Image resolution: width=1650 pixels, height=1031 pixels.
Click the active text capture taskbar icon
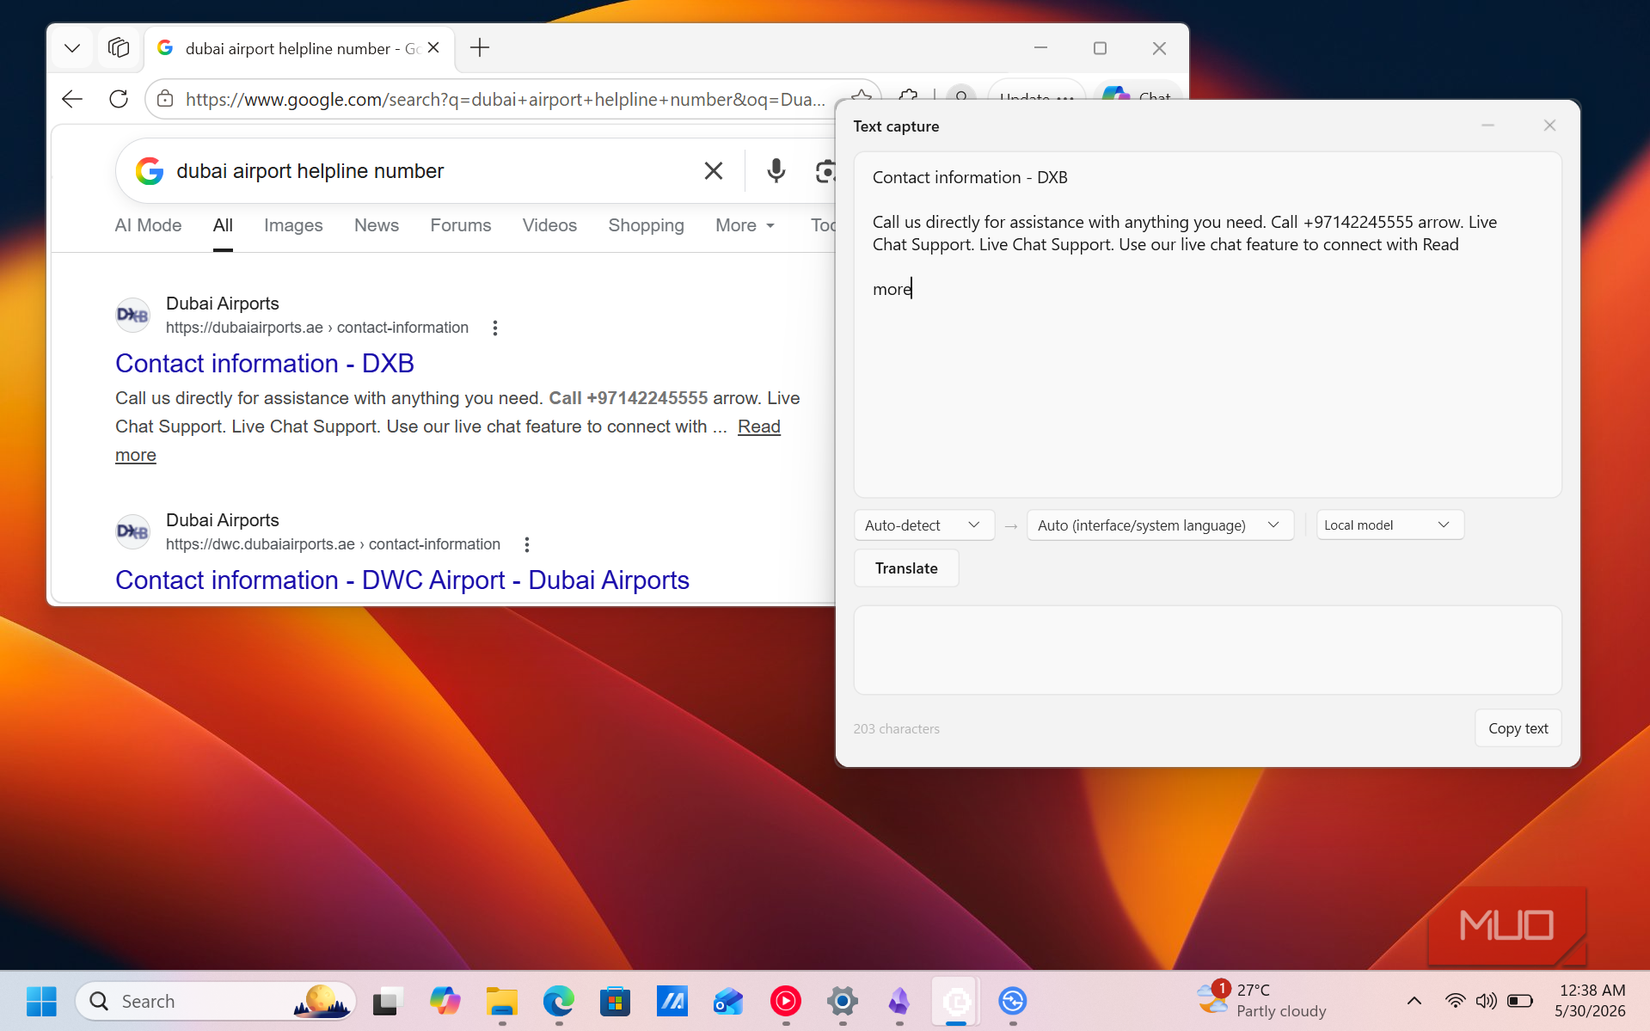[956, 1001]
